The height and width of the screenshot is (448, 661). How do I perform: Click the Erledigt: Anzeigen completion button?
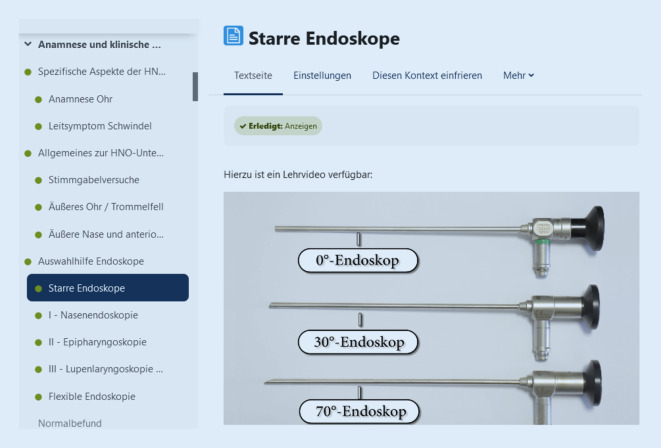(x=278, y=126)
